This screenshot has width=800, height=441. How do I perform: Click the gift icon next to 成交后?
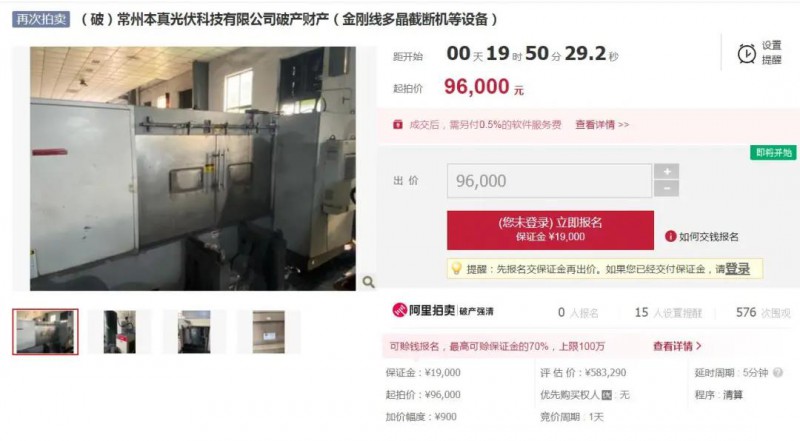pyautogui.click(x=398, y=125)
